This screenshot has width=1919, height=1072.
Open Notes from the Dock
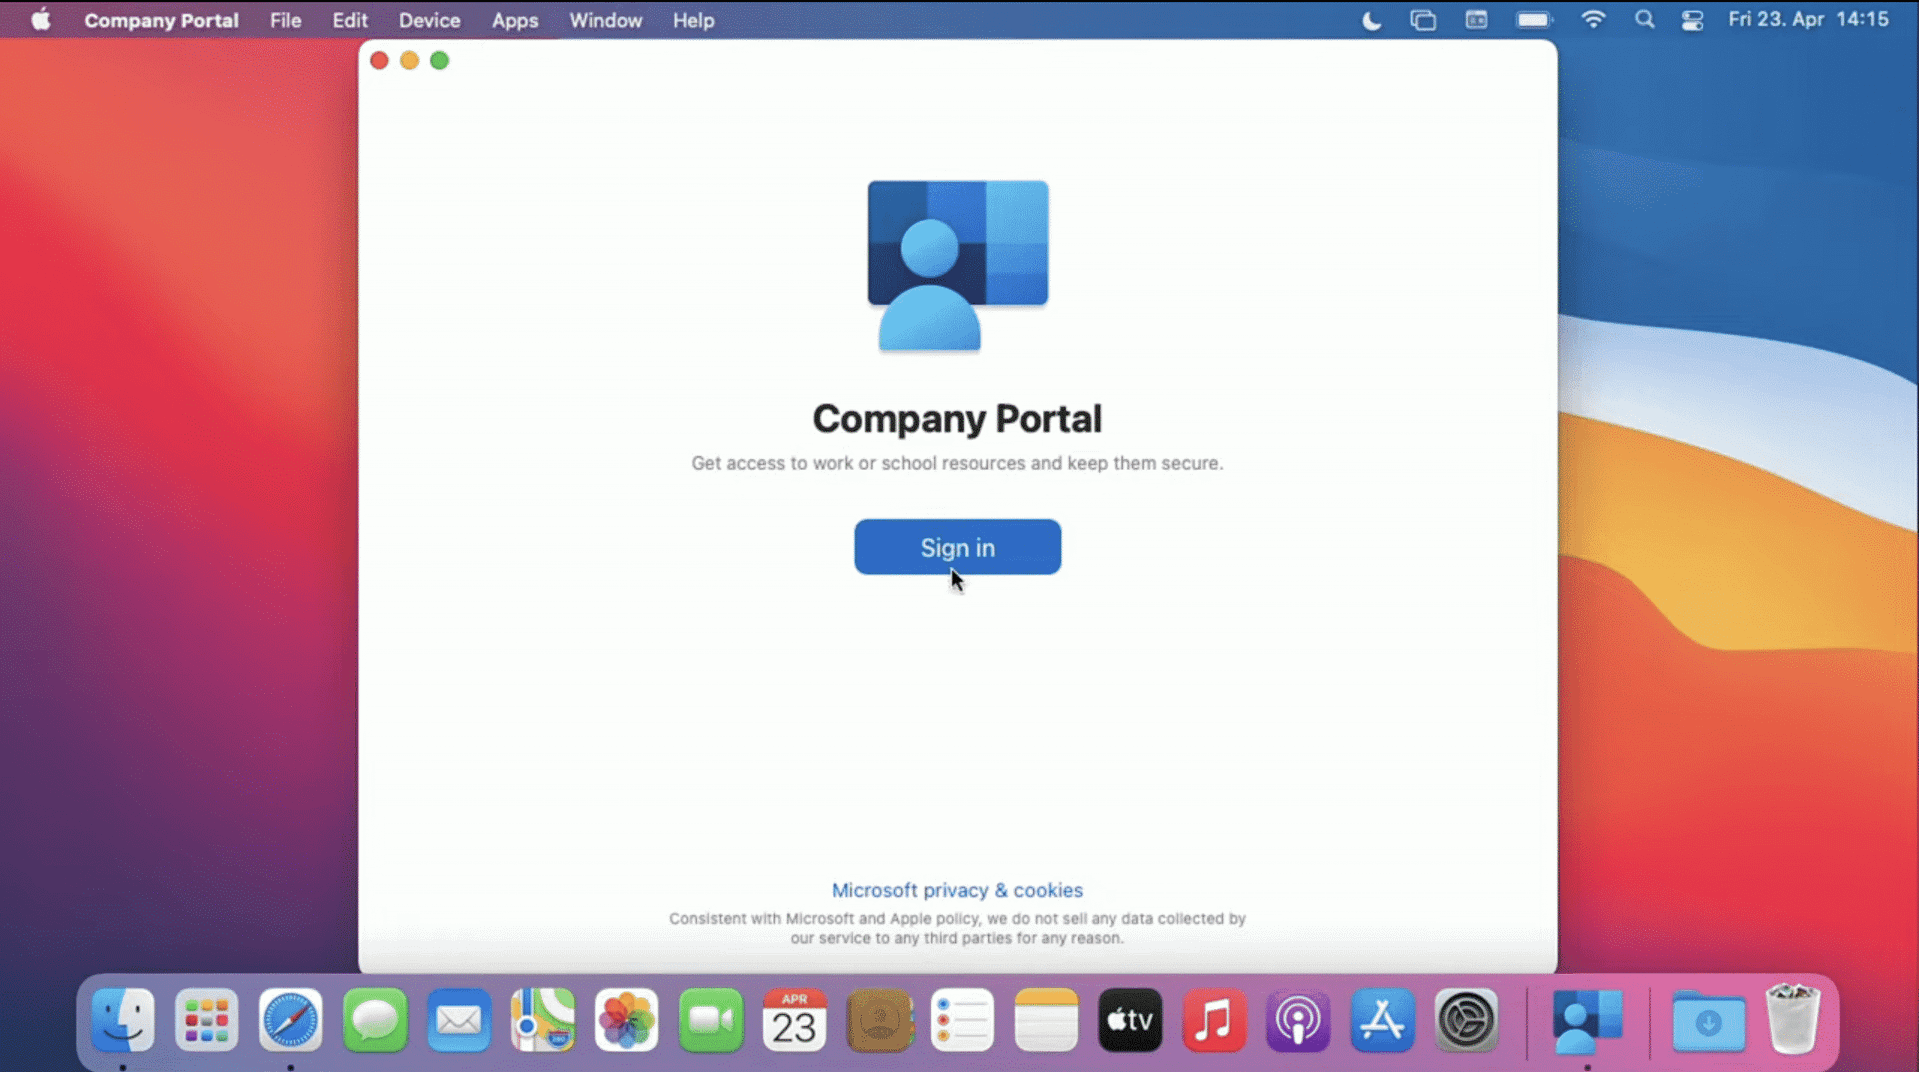[x=1046, y=1021]
